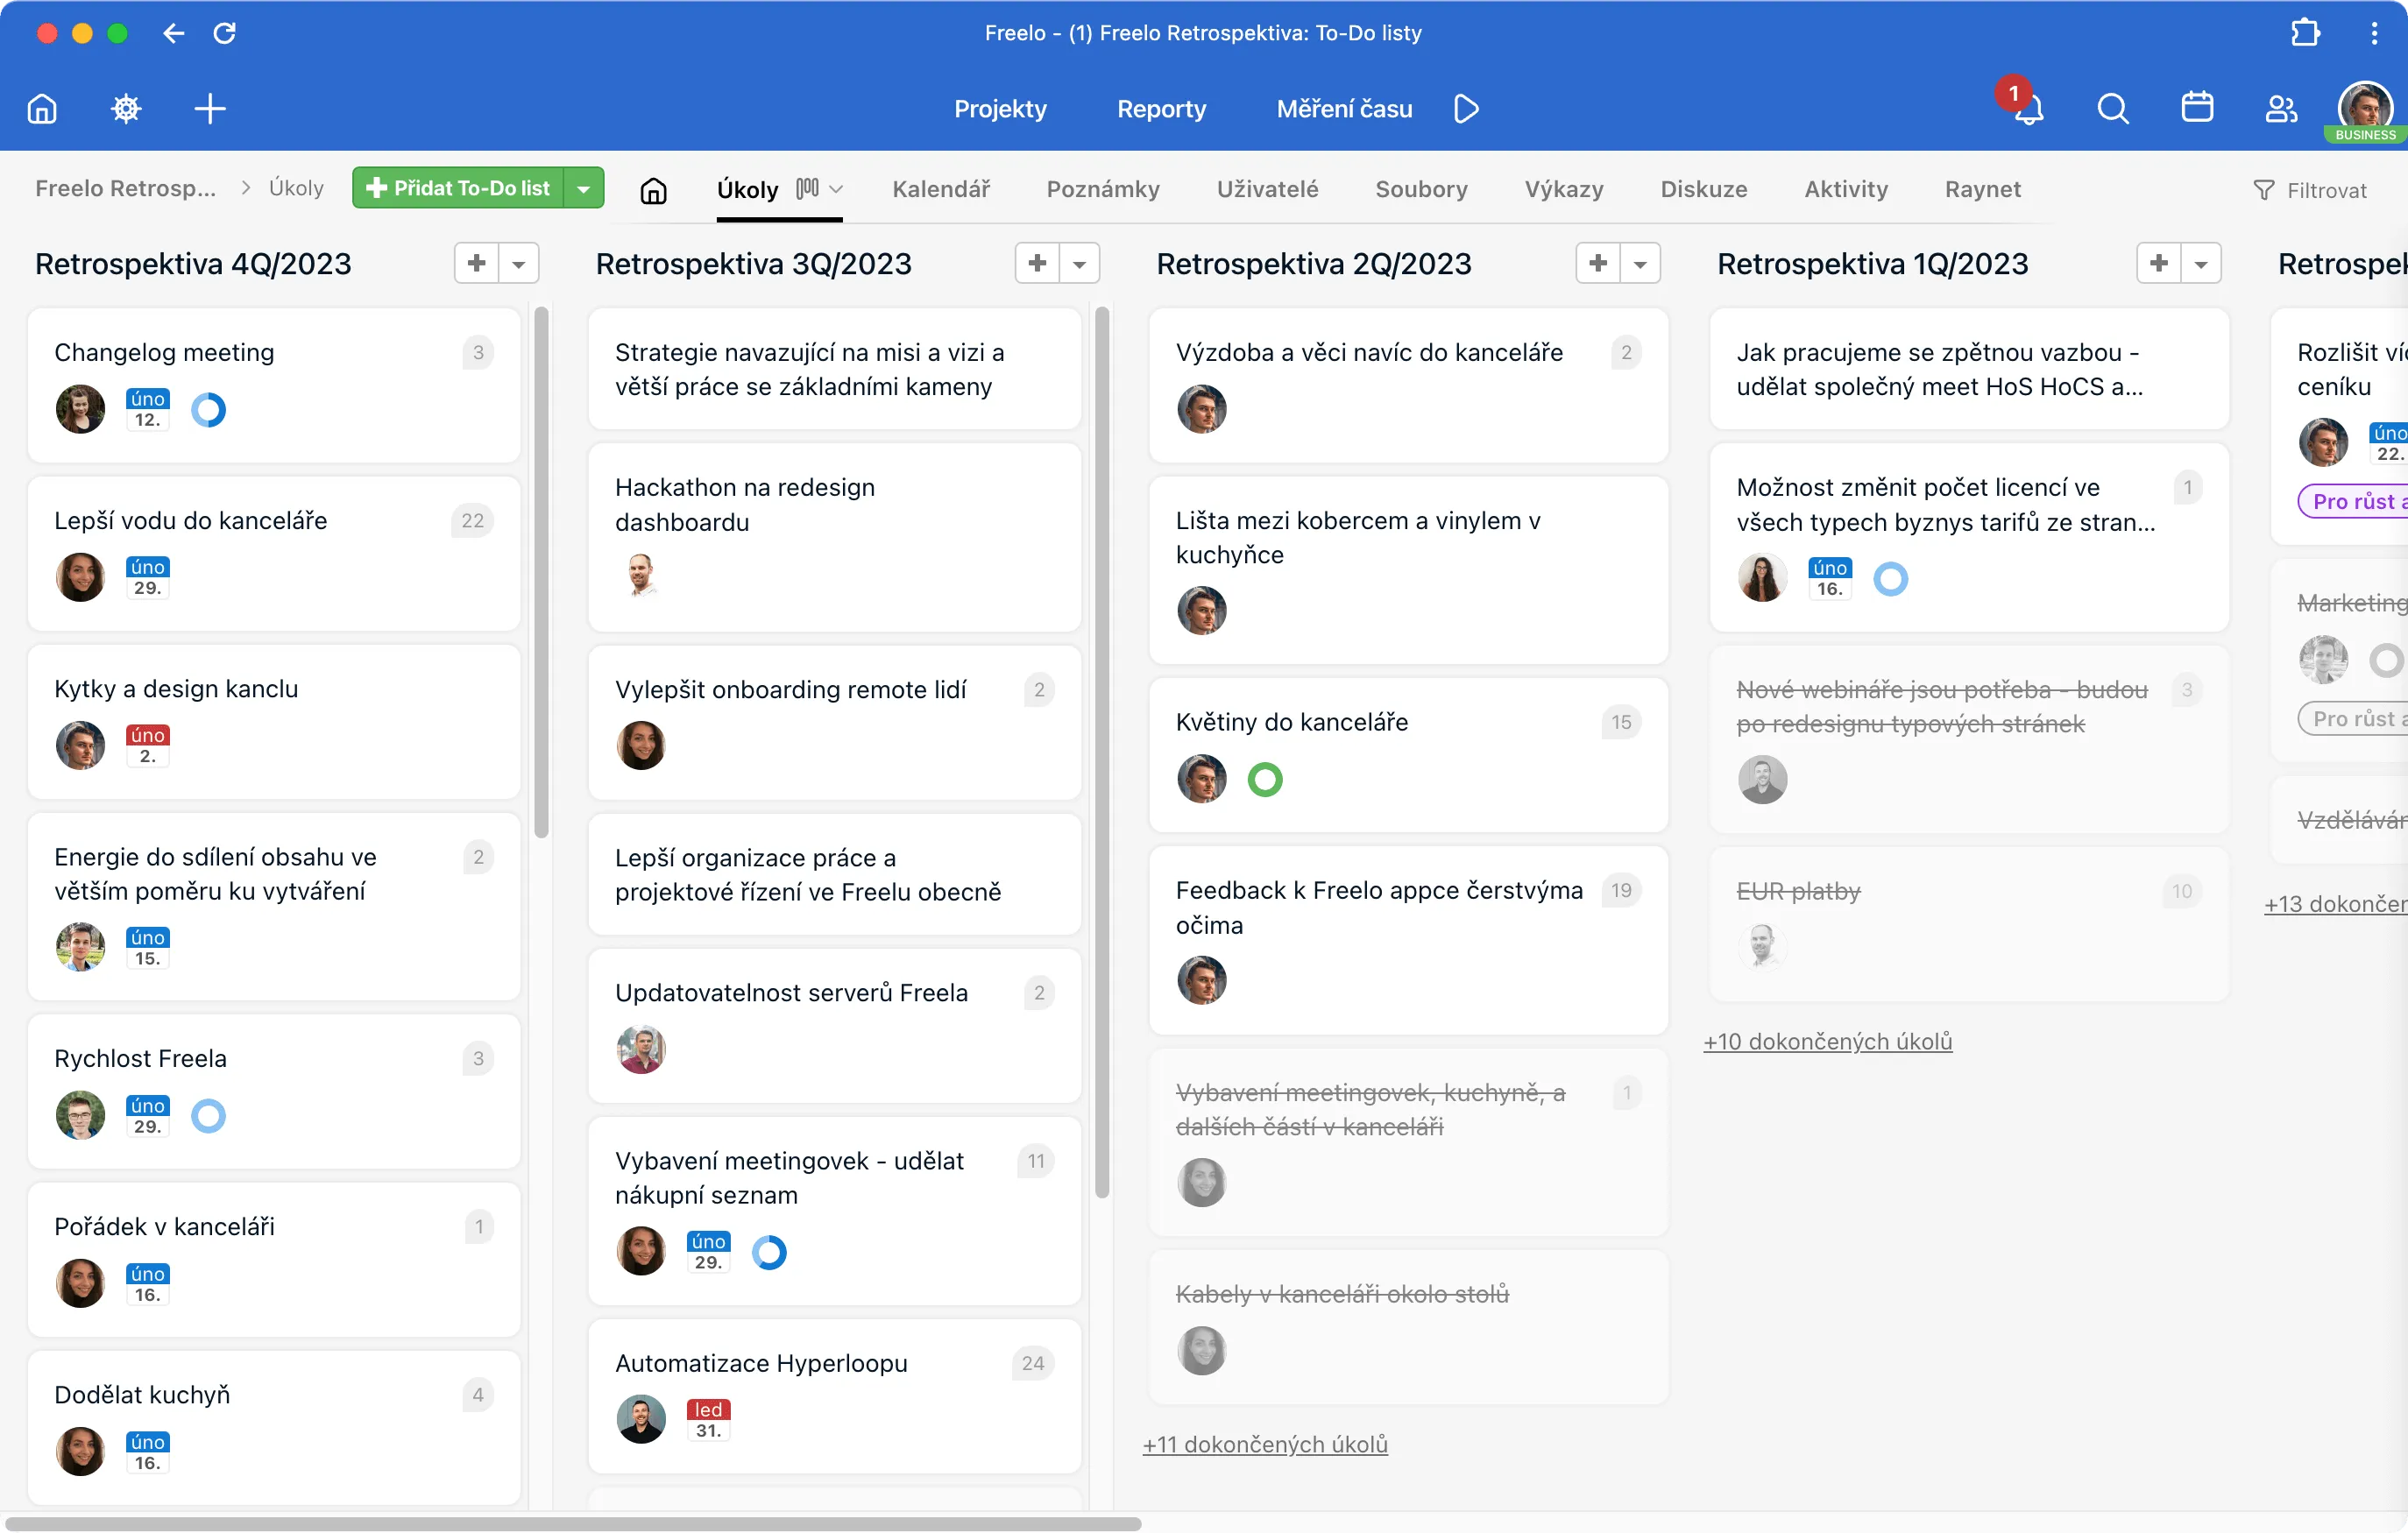
Task: Open the Pořádek v kanceláři task
Action: click(274, 1259)
